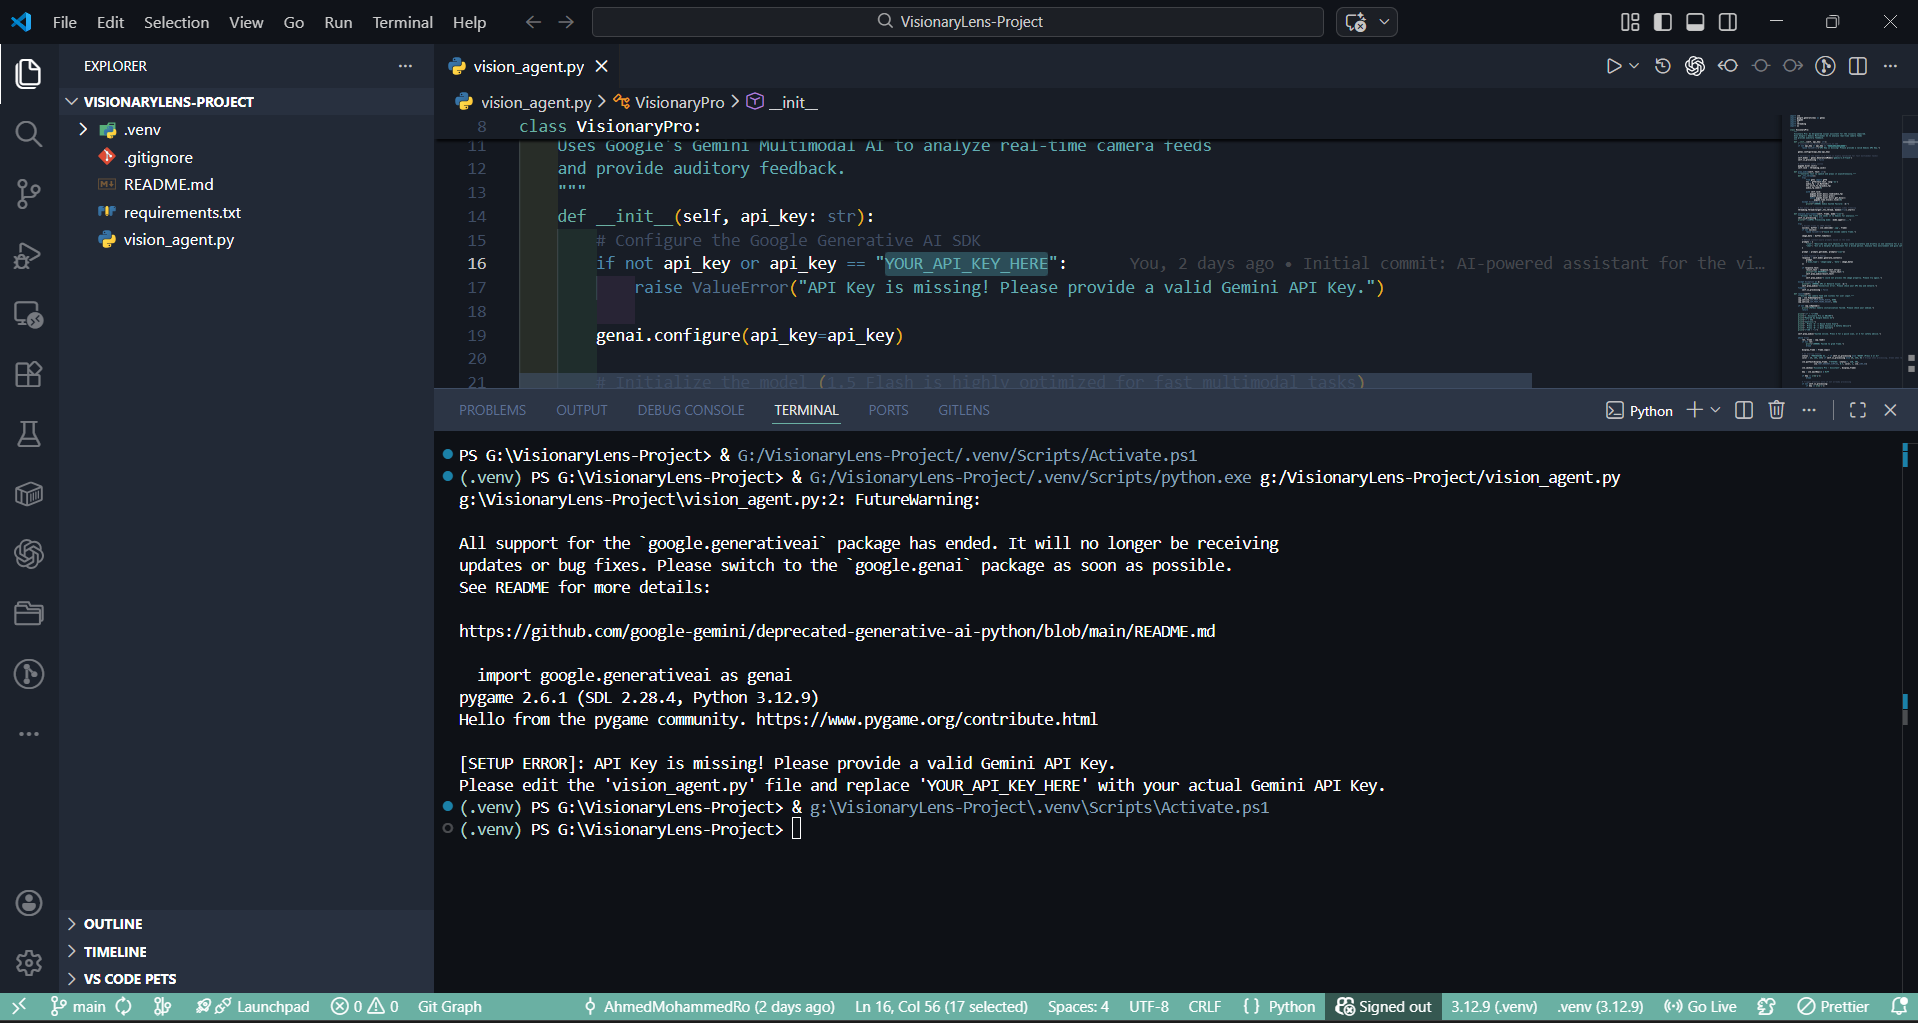This screenshot has width=1918, height=1023.
Task: Open the Source Control view
Action: tap(29, 194)
